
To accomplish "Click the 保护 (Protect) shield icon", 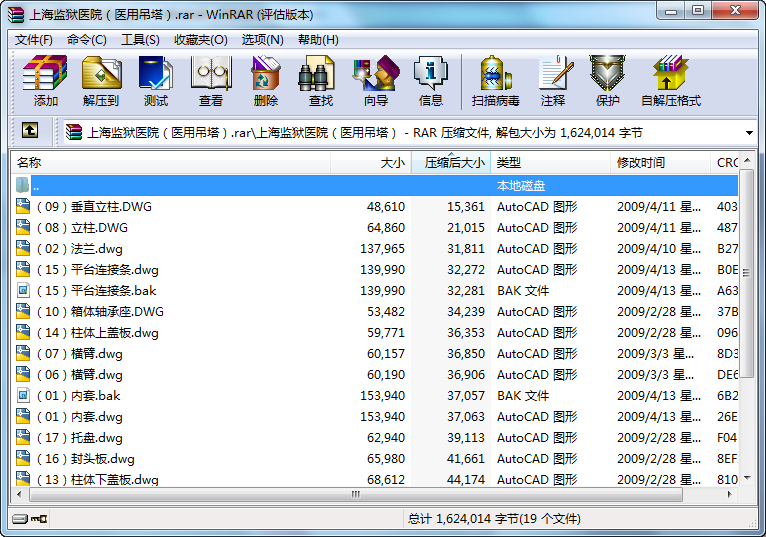I will 607,81.
